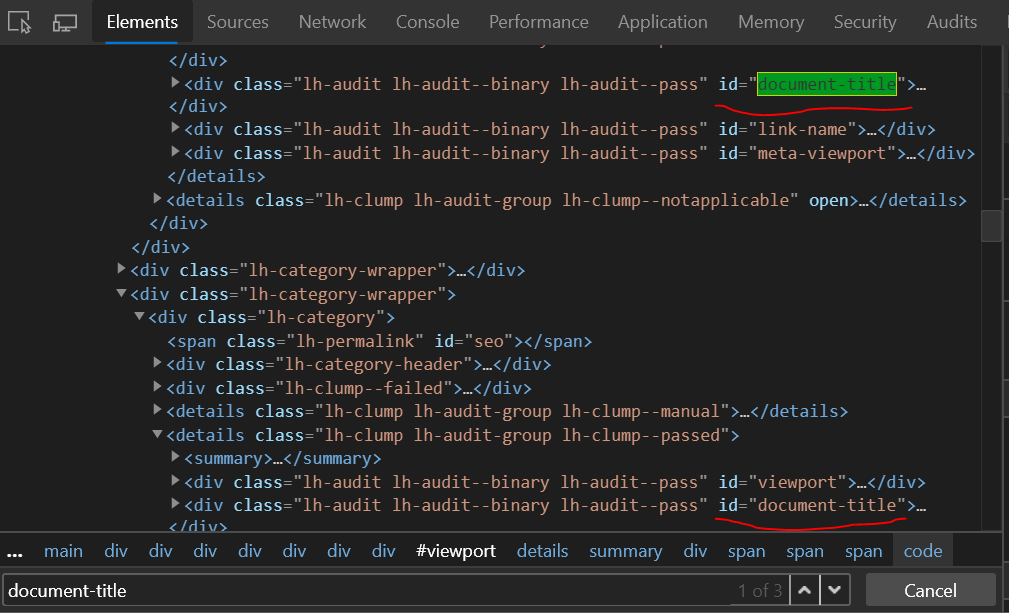
Task: Open the Security panel
Action: [x=864, y=21]
